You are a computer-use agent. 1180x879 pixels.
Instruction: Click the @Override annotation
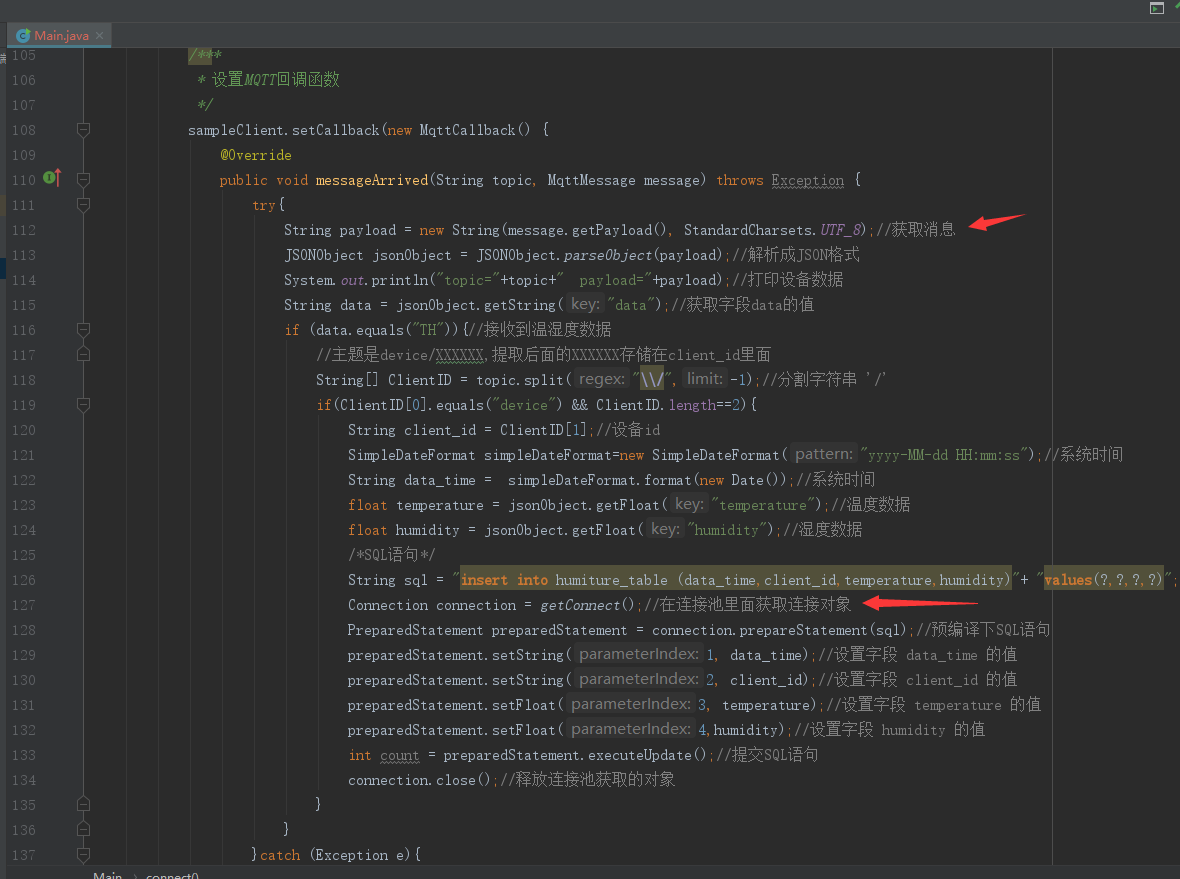(x=255, y=155)
